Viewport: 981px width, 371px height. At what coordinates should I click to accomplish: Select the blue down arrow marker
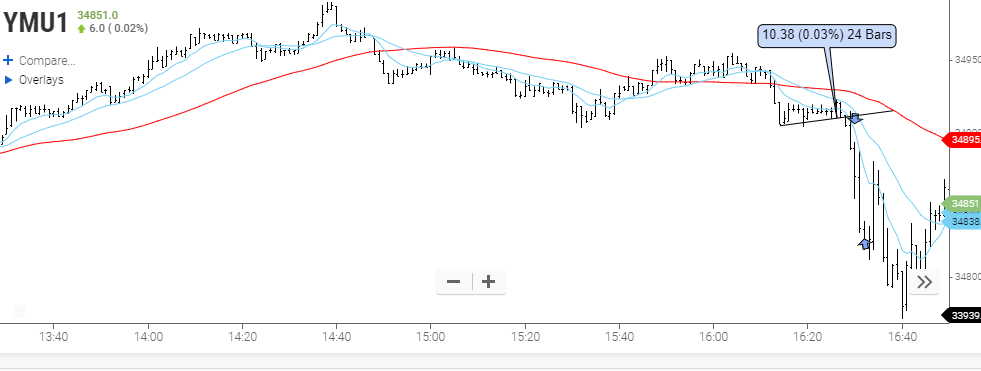pyautogui.click(x=855, y=117)
